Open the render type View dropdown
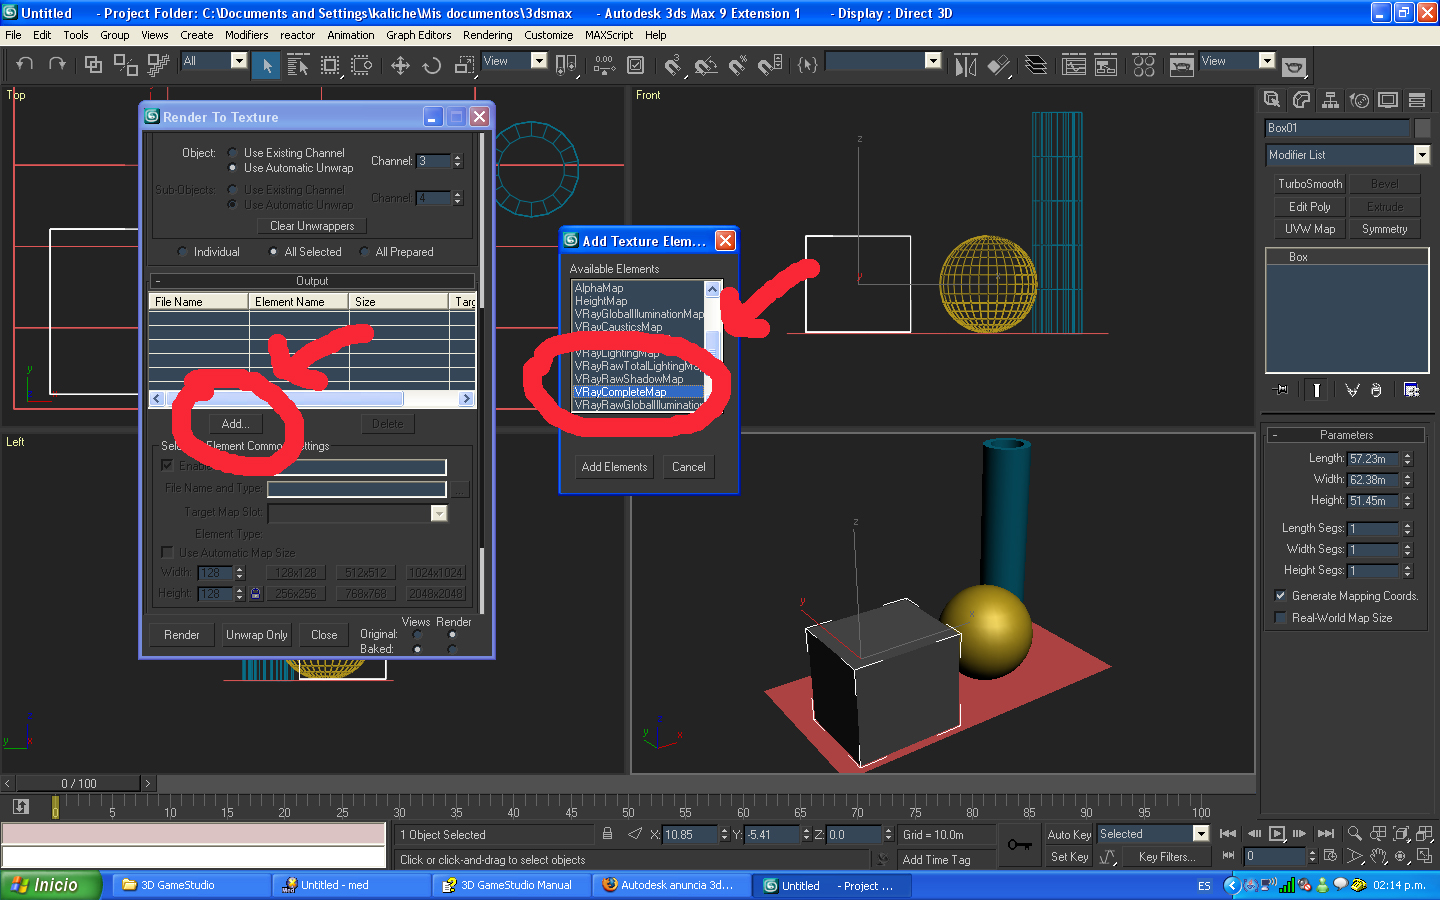 coord(1267,61)
